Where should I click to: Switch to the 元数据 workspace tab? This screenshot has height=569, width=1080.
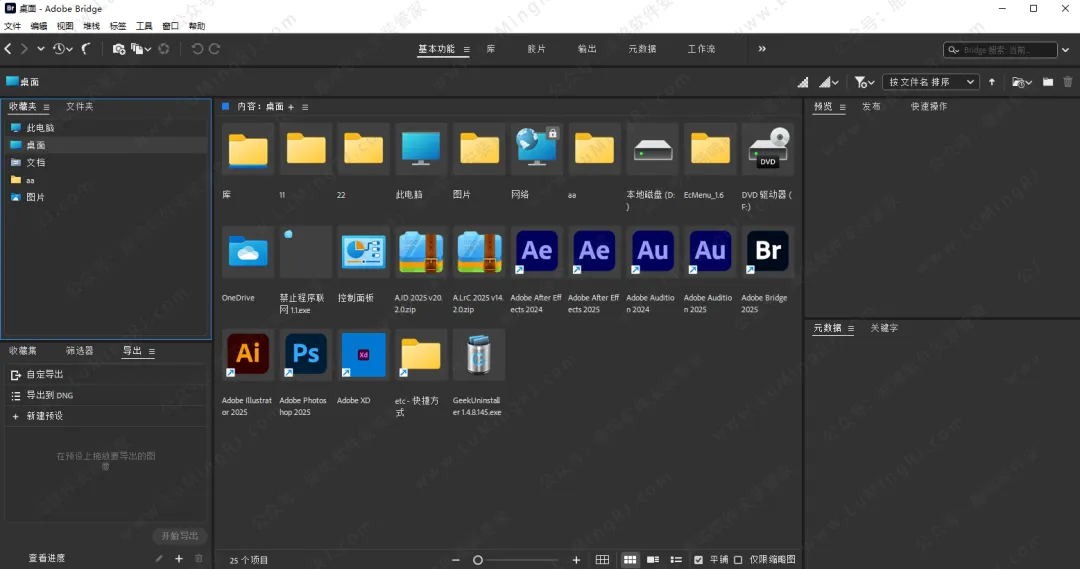coord(642,49)
